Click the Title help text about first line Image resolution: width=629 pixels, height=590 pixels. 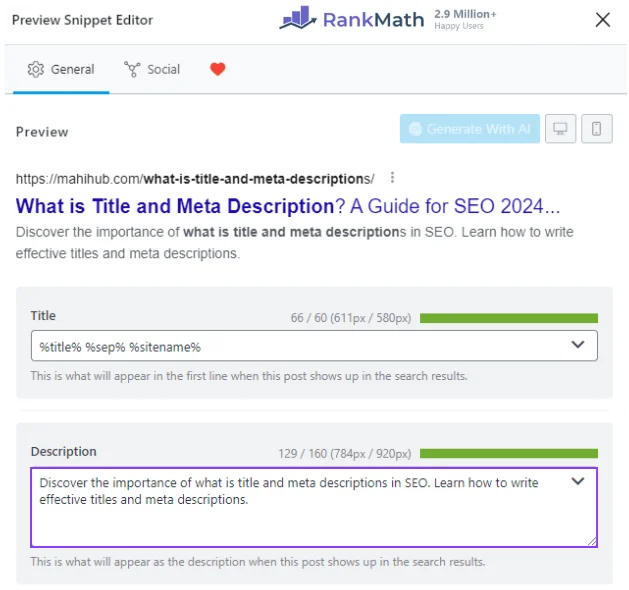[249, 376]
